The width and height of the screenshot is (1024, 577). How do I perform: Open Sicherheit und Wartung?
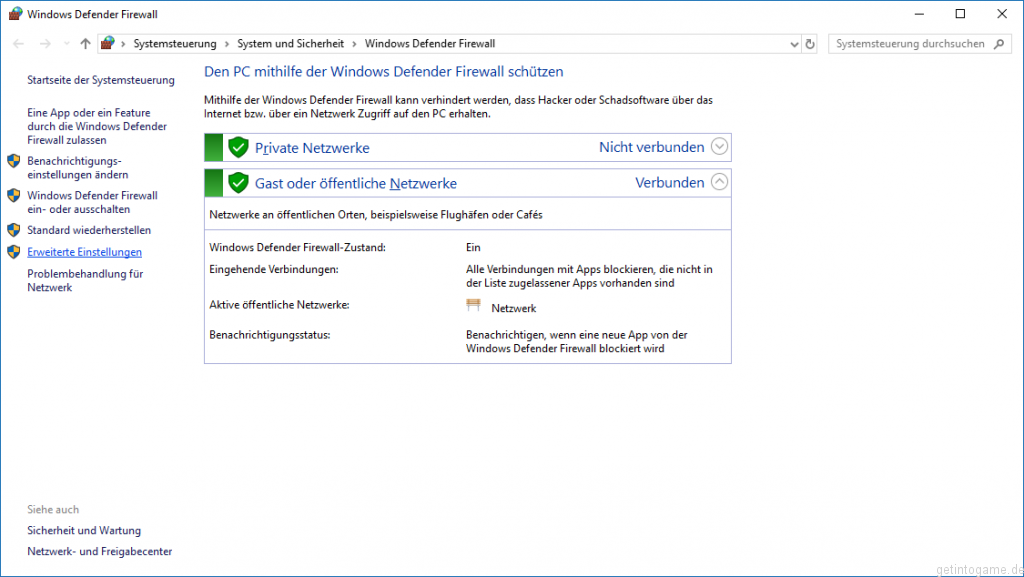84,530
